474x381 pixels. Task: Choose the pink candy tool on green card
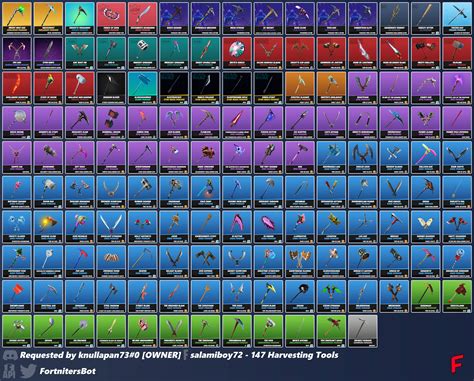pos(143,331)
